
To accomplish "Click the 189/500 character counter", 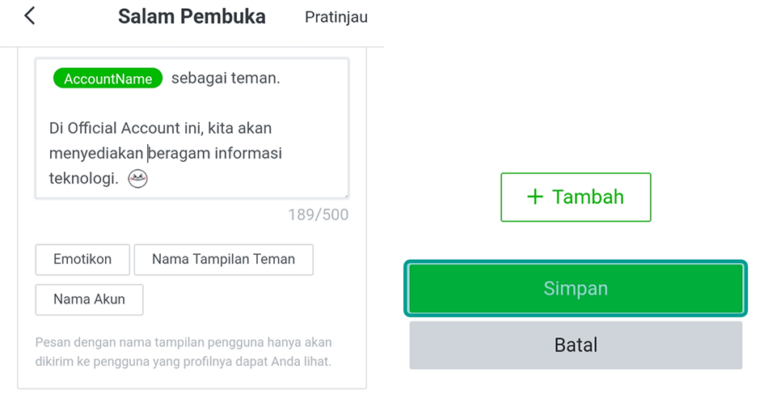I will 318,215.
